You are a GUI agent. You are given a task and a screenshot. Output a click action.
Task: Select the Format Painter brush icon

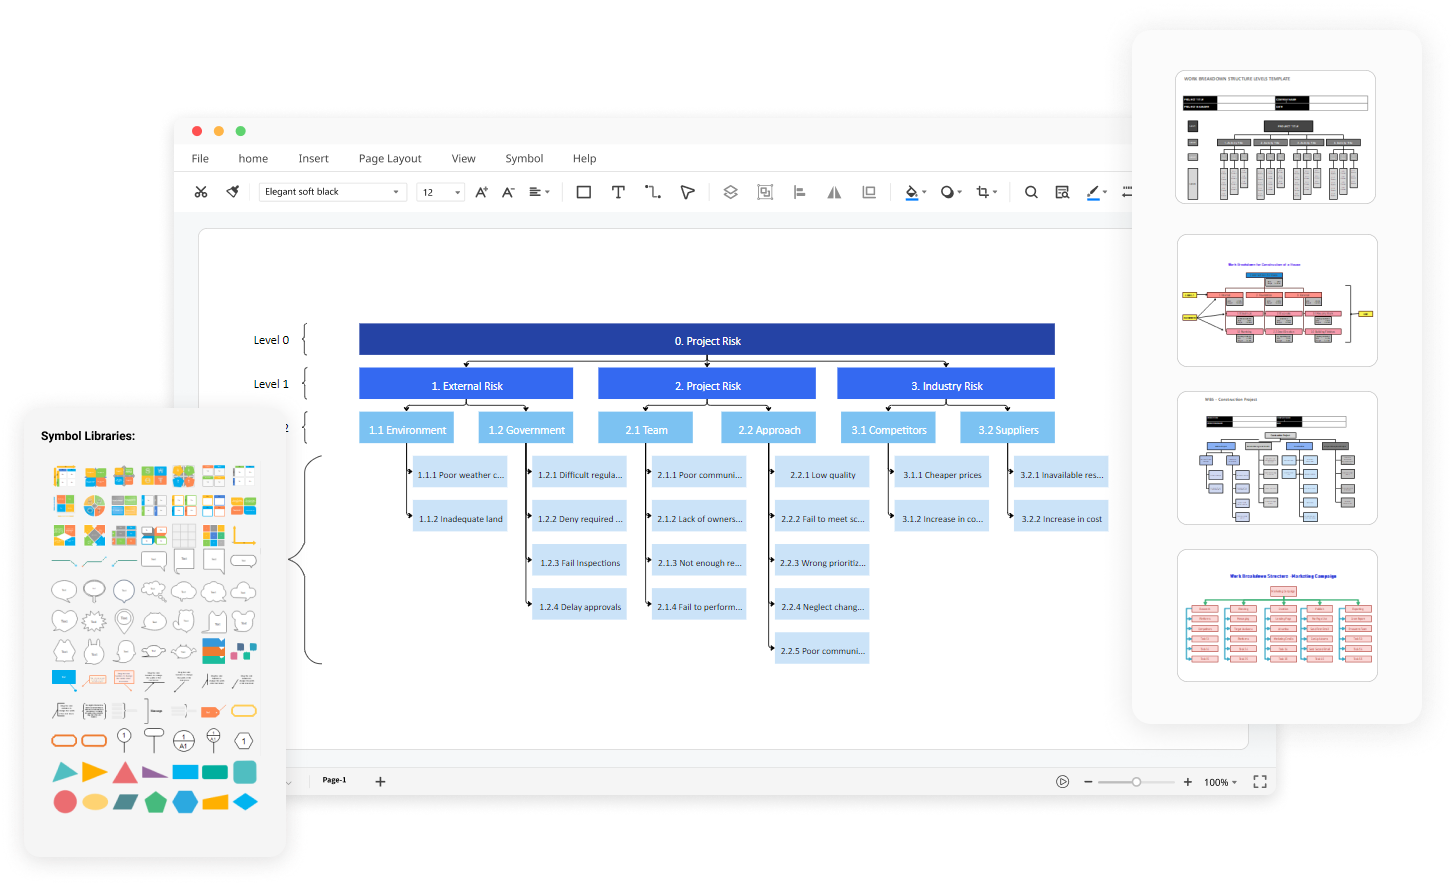233,192
